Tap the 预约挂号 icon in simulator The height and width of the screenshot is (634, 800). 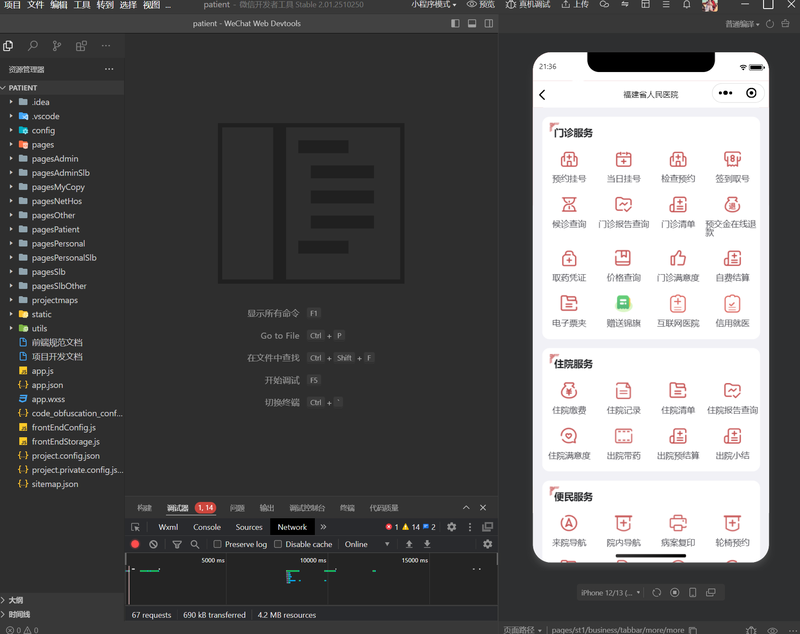569,160
